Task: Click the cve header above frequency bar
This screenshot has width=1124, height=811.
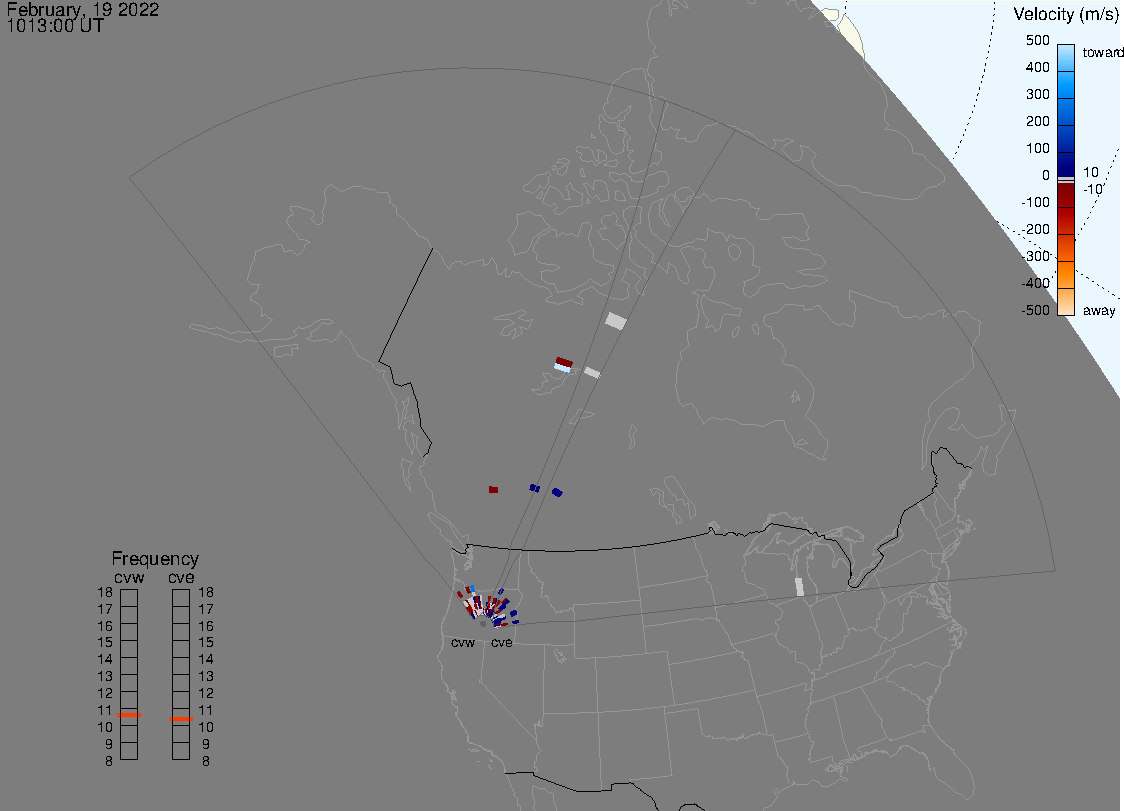Action: [181, 577]
